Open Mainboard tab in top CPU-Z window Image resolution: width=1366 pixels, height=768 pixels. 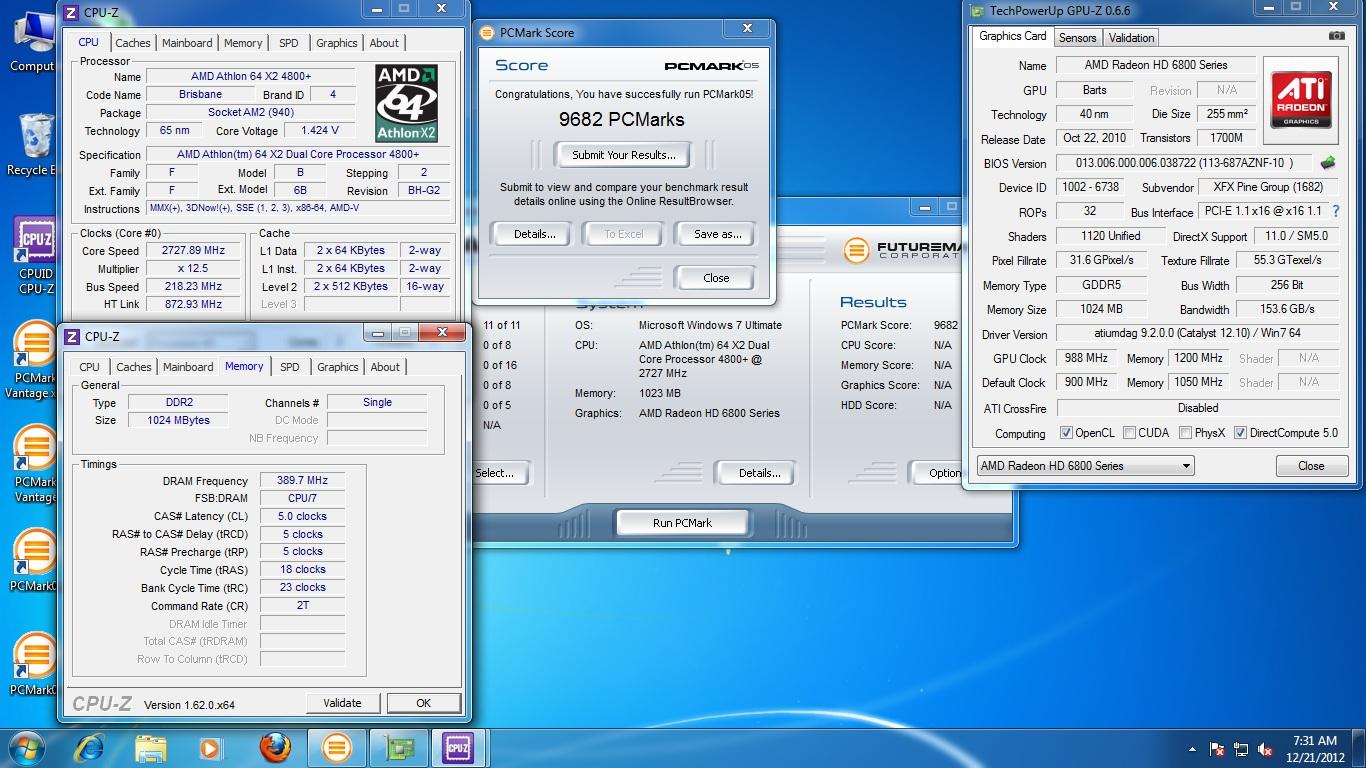pyautogui.click(x=187, y=43)
